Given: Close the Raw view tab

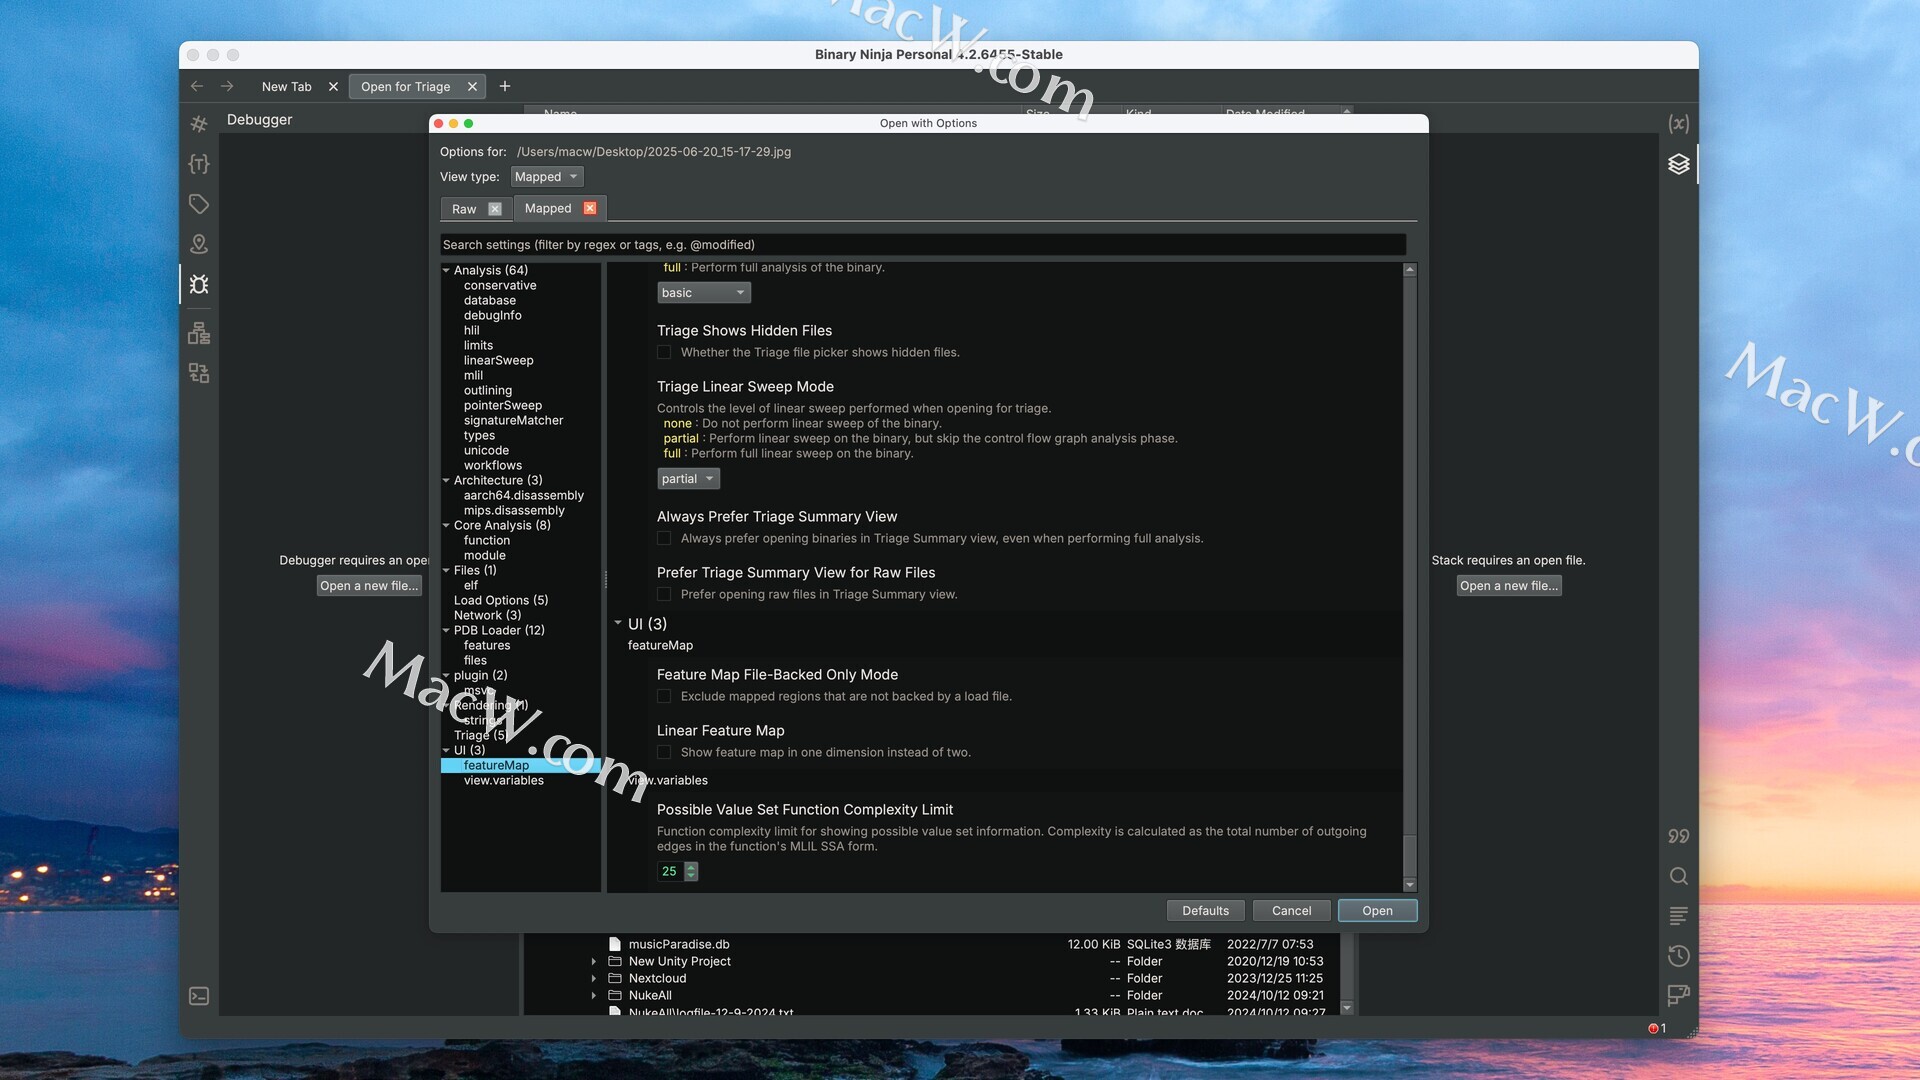Looking at the screenshot, I should (494, 209).
